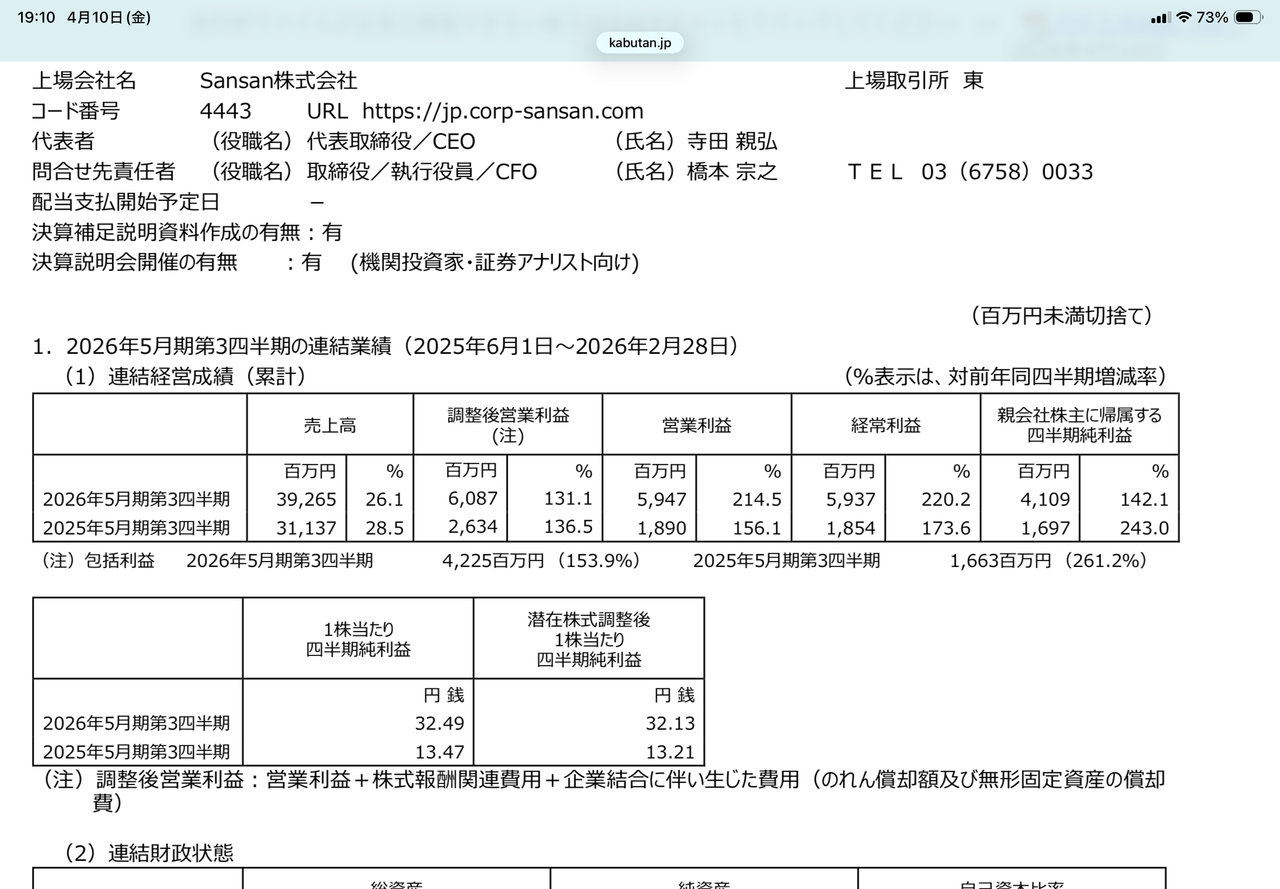This screenshot has width=1280, height=889.
Task: Tap the Wi-Fi status icon
Action: tap(1184, 17)
